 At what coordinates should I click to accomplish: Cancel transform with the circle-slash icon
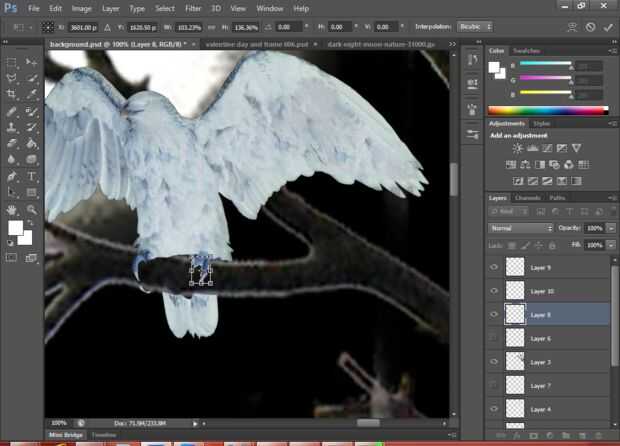590,26
